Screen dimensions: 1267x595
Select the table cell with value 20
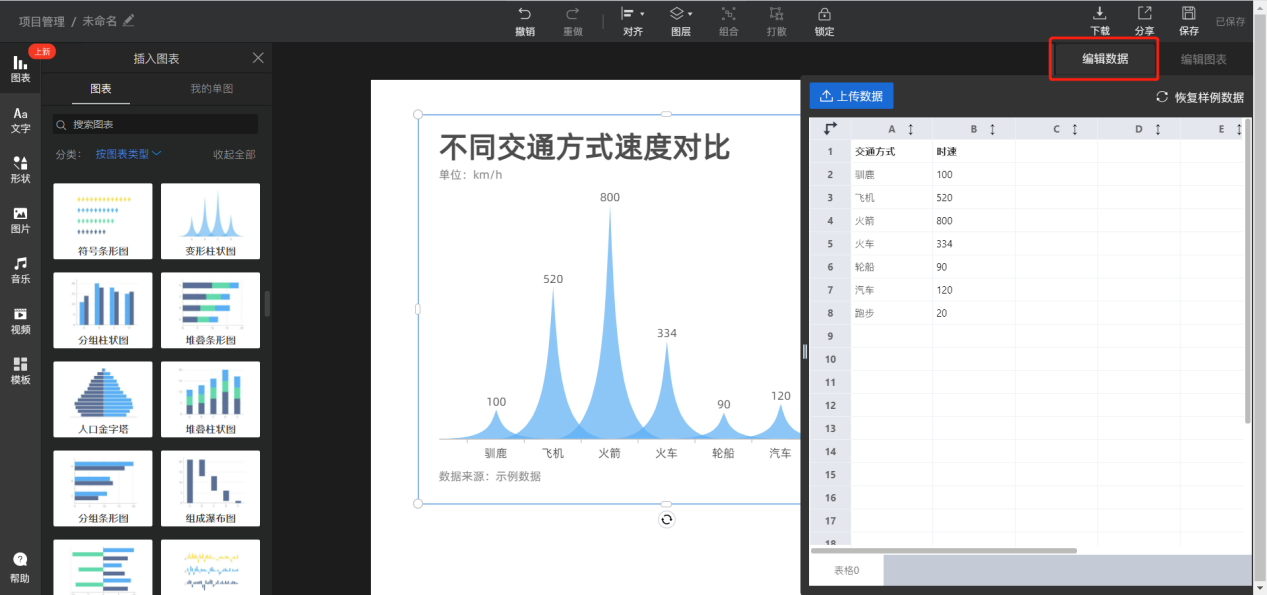click(x=974, y=313)
